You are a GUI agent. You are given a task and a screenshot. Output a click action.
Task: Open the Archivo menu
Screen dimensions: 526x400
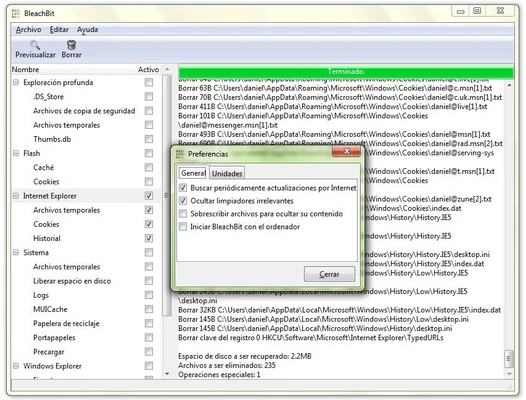tap(29, 30)
